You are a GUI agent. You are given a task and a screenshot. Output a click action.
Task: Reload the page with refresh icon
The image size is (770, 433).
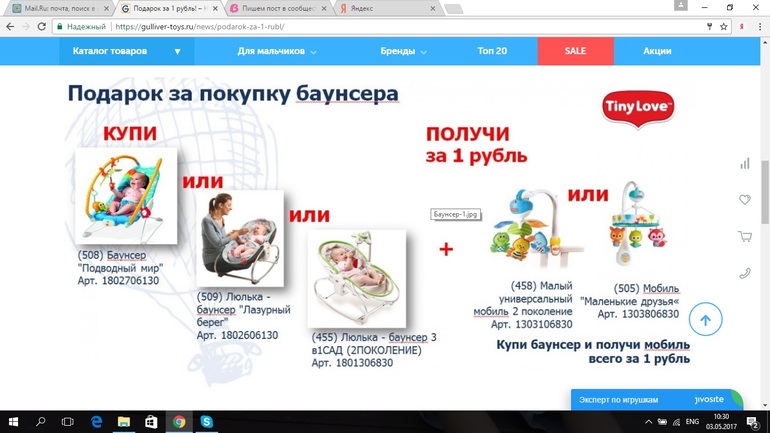pos(41,27)
